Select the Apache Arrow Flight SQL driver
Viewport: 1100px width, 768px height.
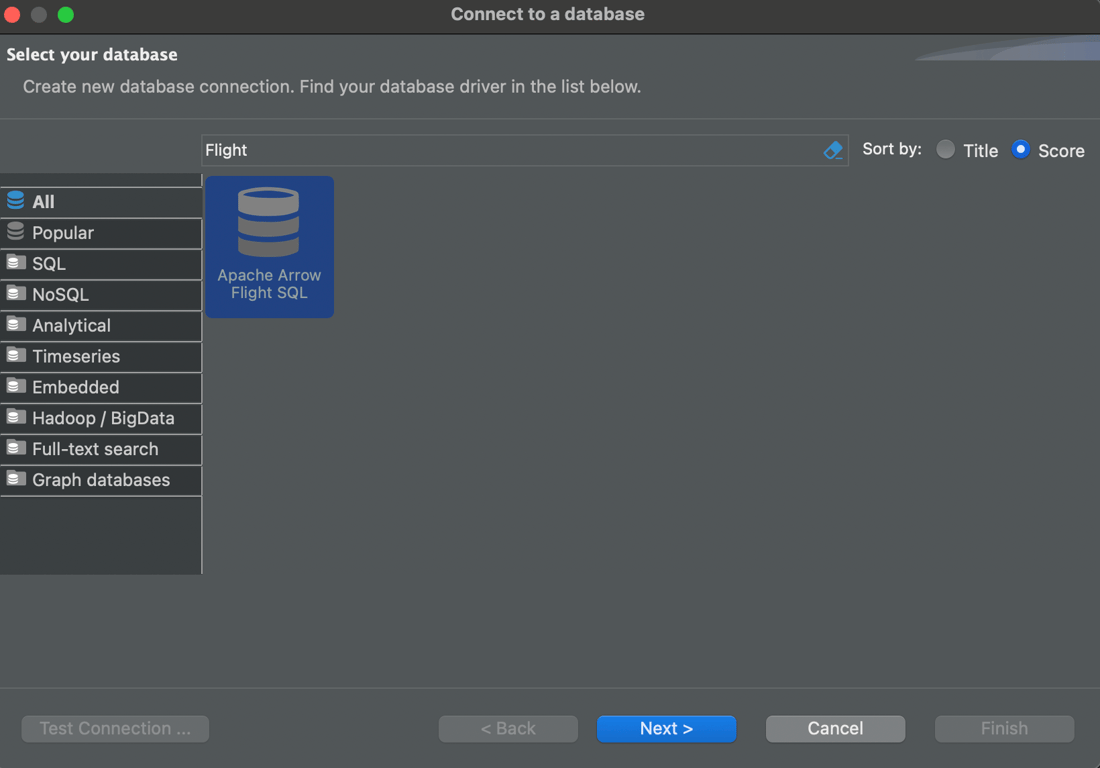point(269,247)
